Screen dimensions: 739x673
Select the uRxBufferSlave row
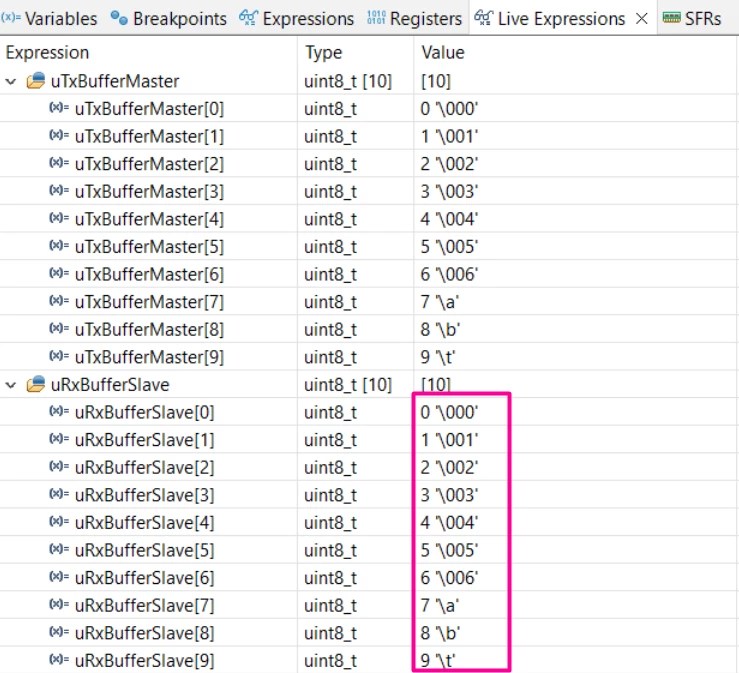pos(370,385)
